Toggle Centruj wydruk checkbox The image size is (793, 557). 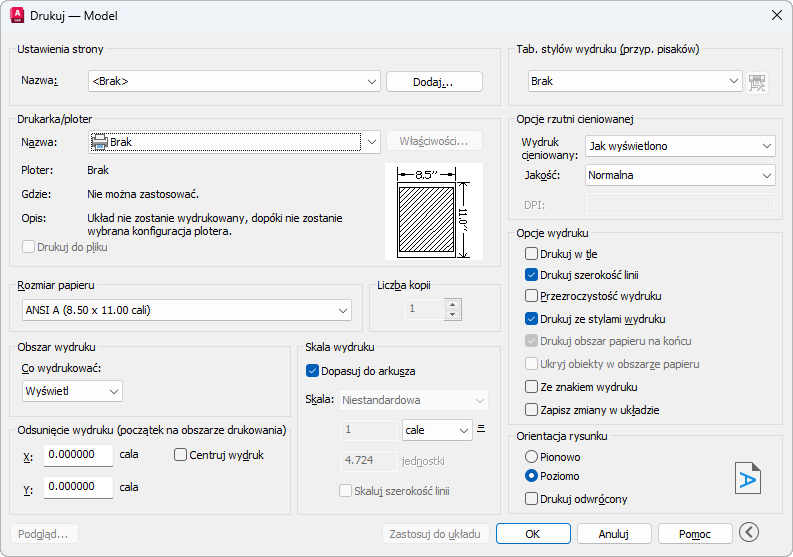click(181, 455)
